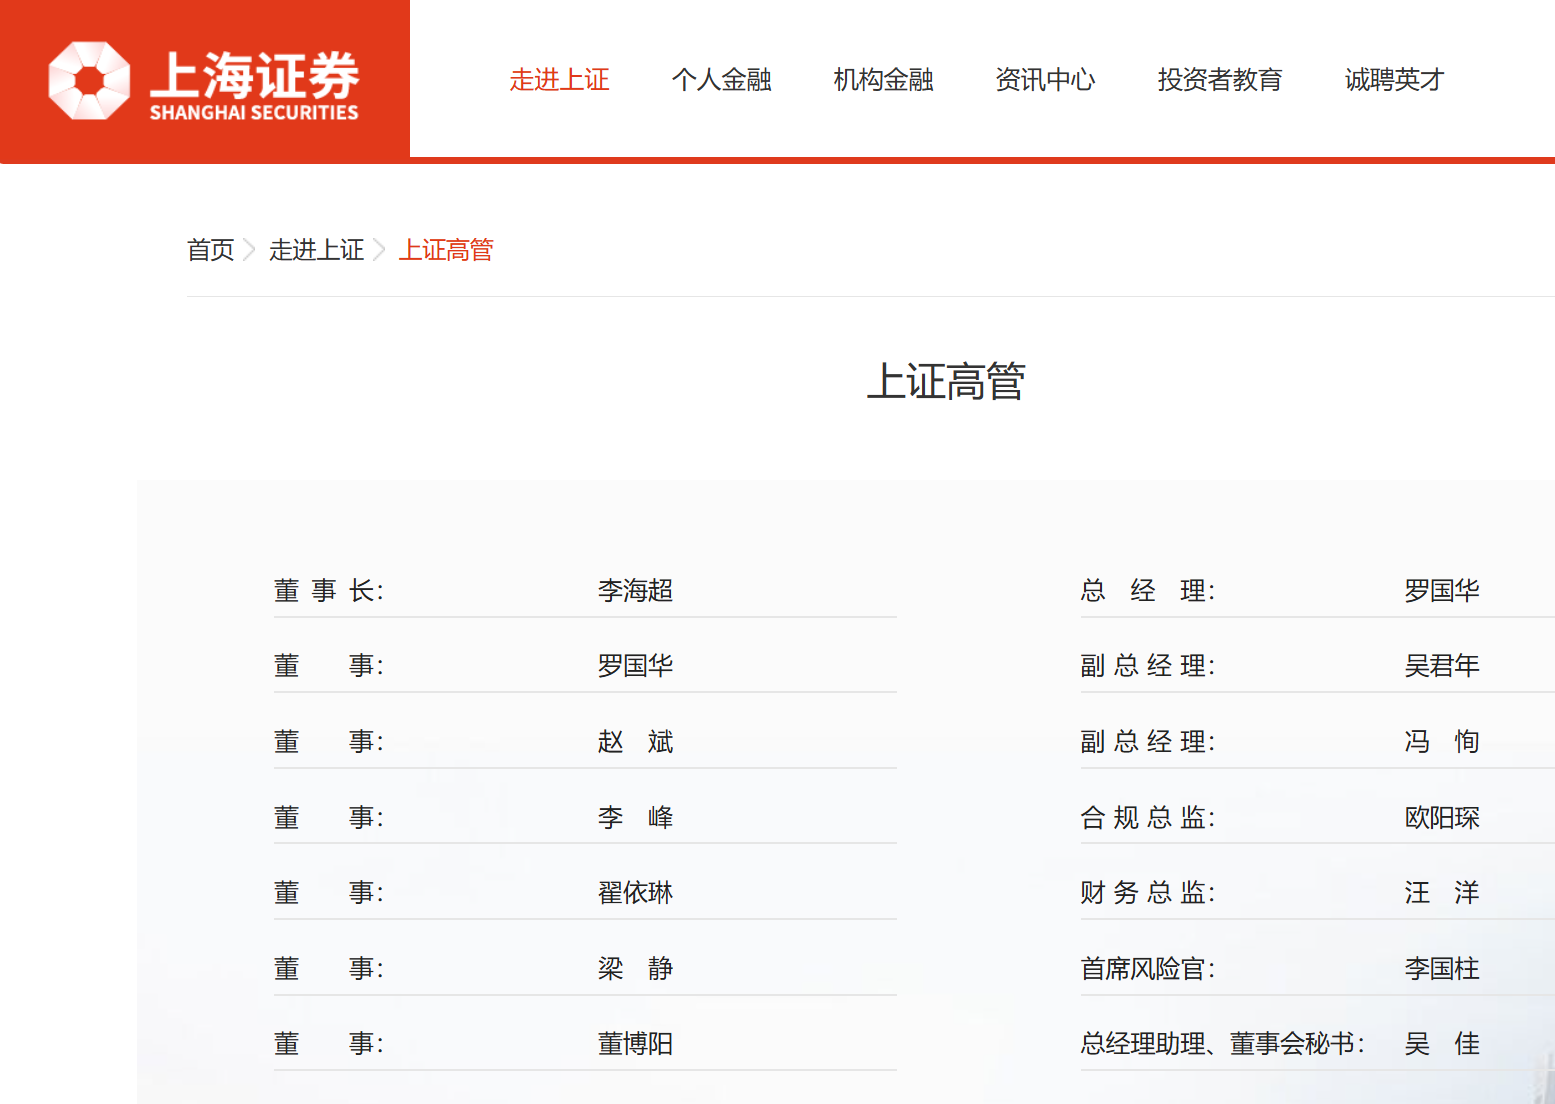Click the 走进上证 breadcrumb link
The image size is (1555, 1104).
pos(316,250)
